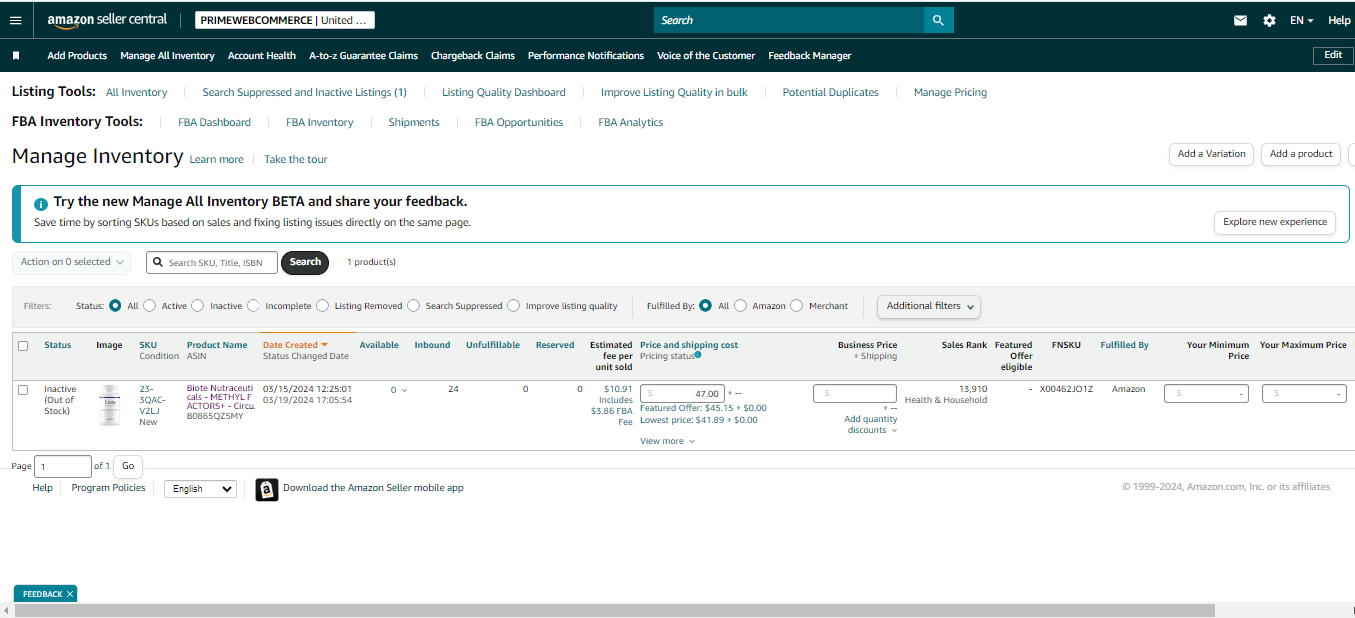Click the page number input field
This screenshot has height=618, width=1355.
[63, 466]
